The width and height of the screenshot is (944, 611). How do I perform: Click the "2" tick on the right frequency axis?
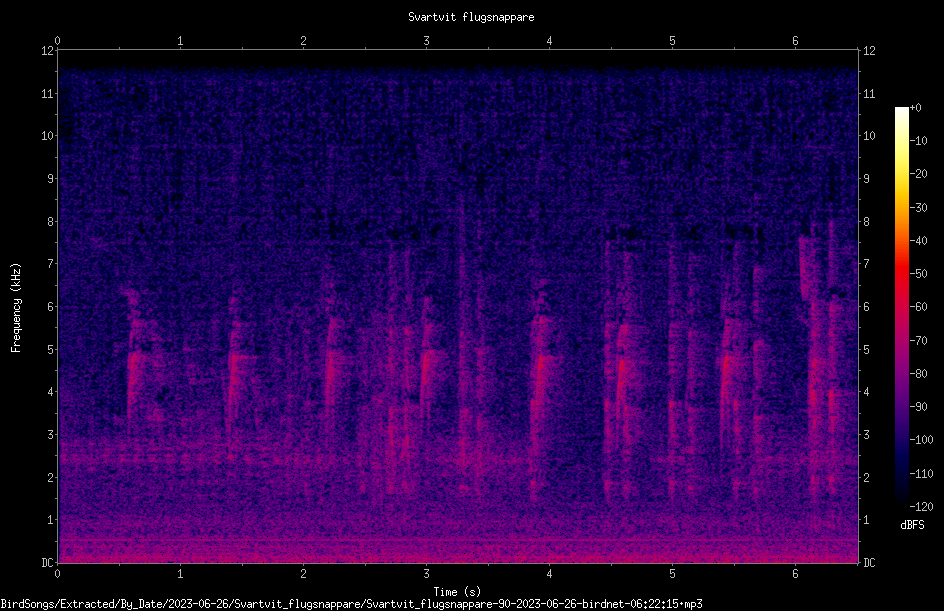point(866,477)
